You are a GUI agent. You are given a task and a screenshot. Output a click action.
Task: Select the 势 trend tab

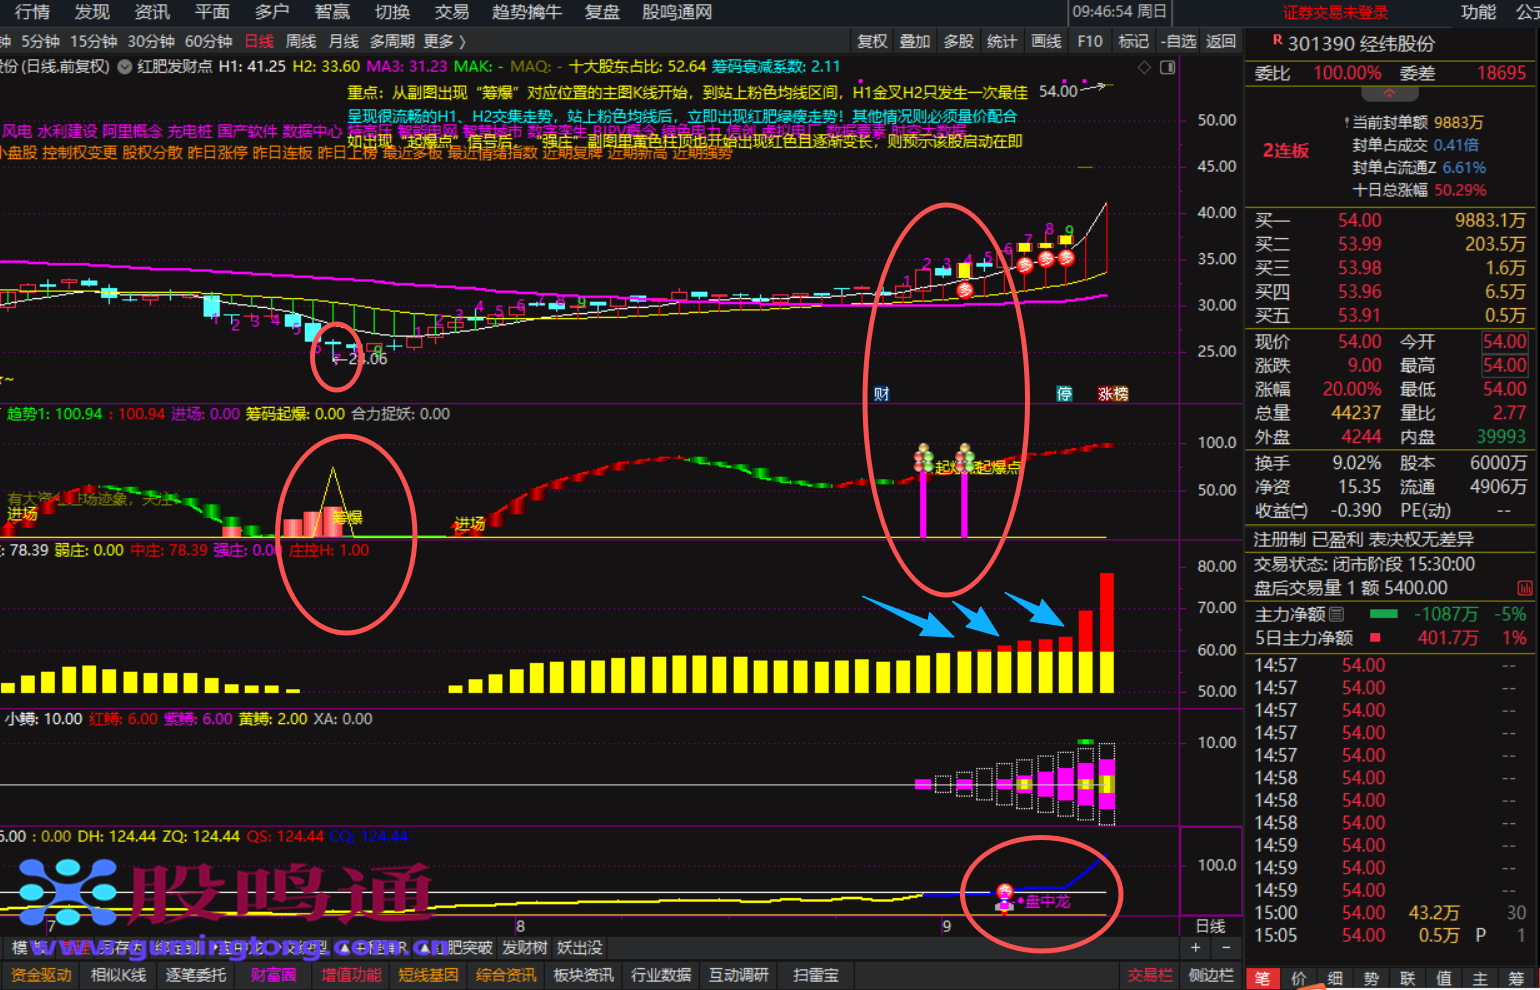[1371, 979]
